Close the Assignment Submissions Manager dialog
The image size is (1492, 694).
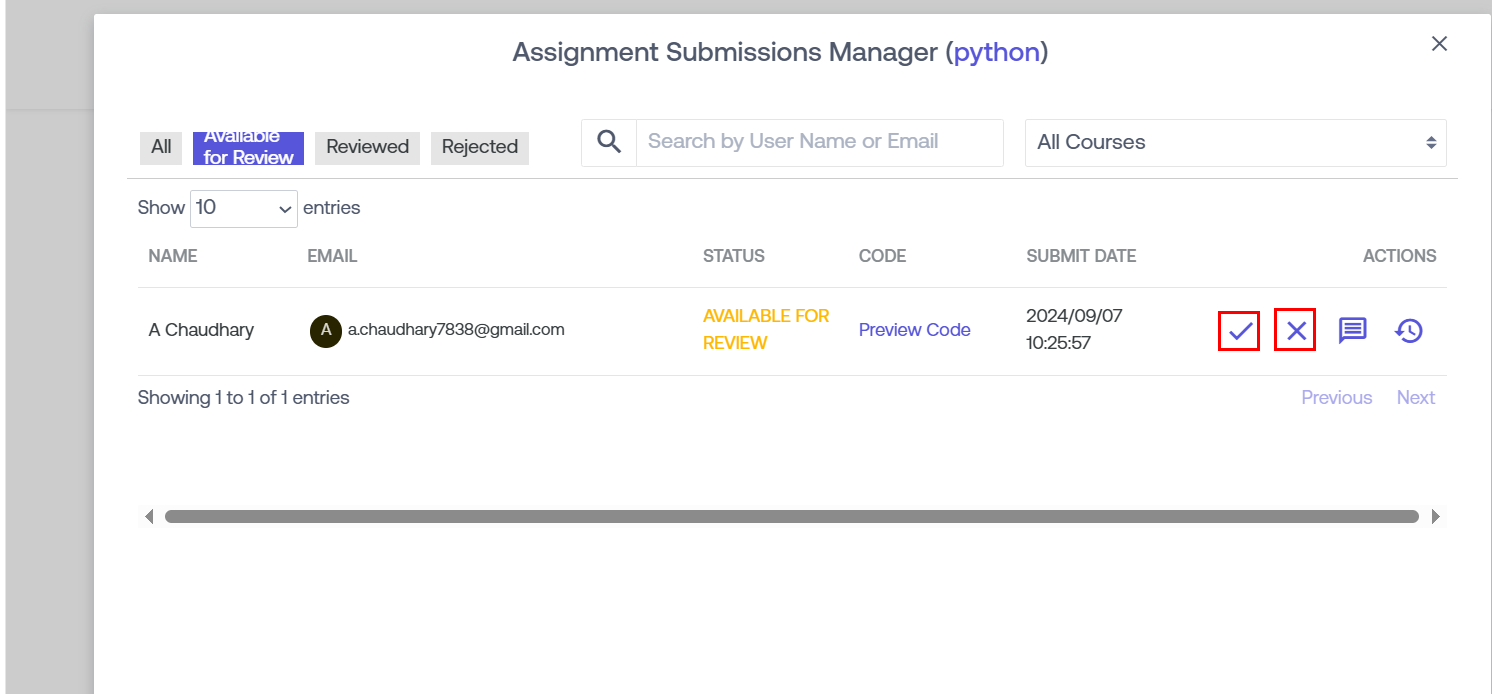click(1439, 44)
